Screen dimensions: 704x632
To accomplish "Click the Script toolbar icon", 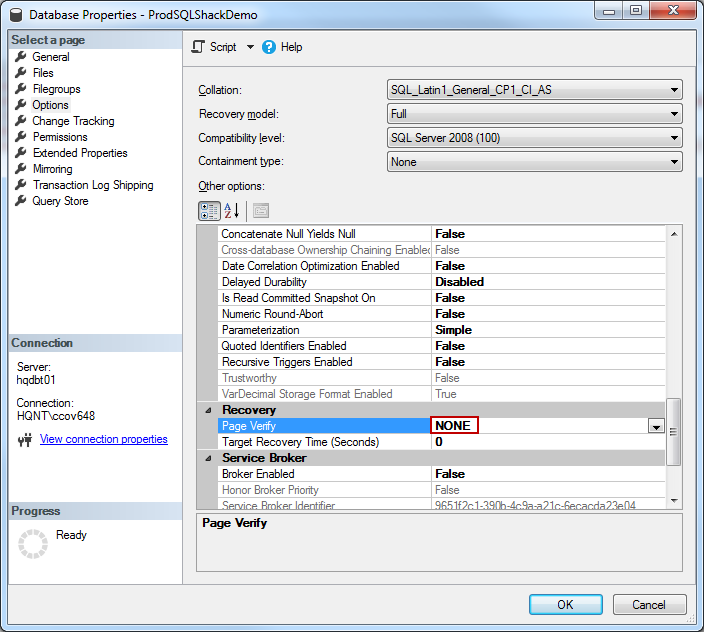I will click(198, 47).
